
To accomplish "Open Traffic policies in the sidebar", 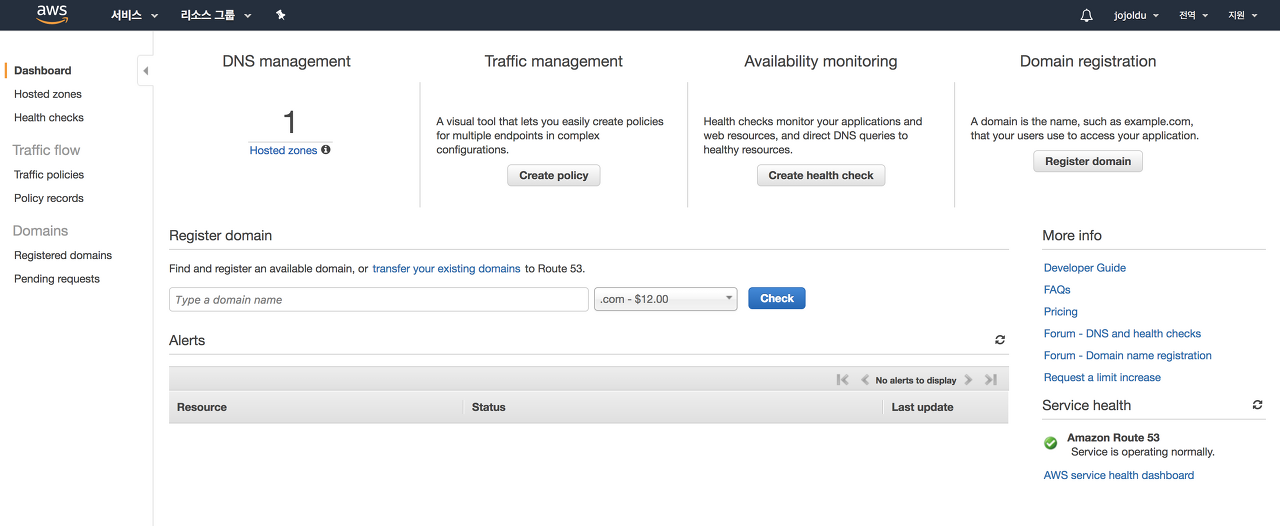I will (x=49, y=175).
